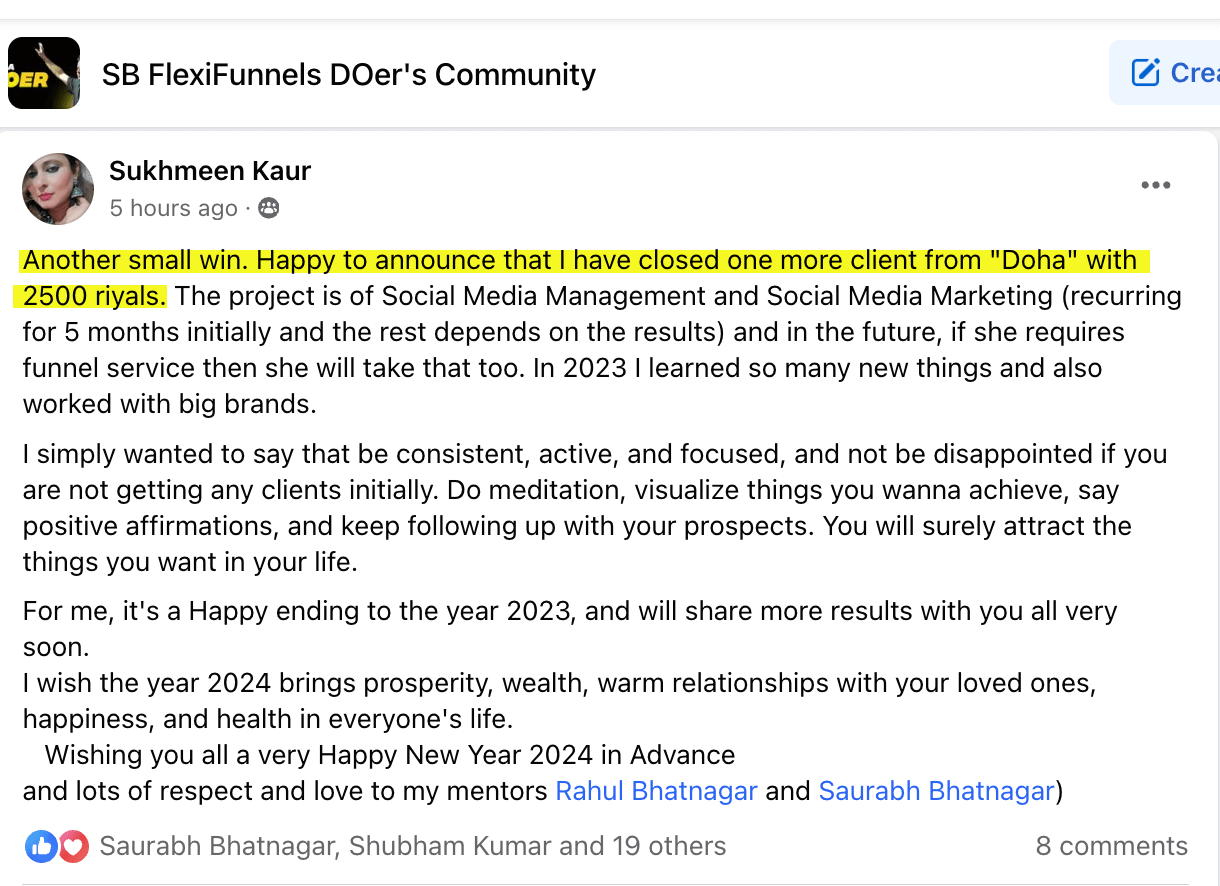1220x886 pixels.
Task: Open the '5 hours ago' post timestamp
Action: pos(173,208)
